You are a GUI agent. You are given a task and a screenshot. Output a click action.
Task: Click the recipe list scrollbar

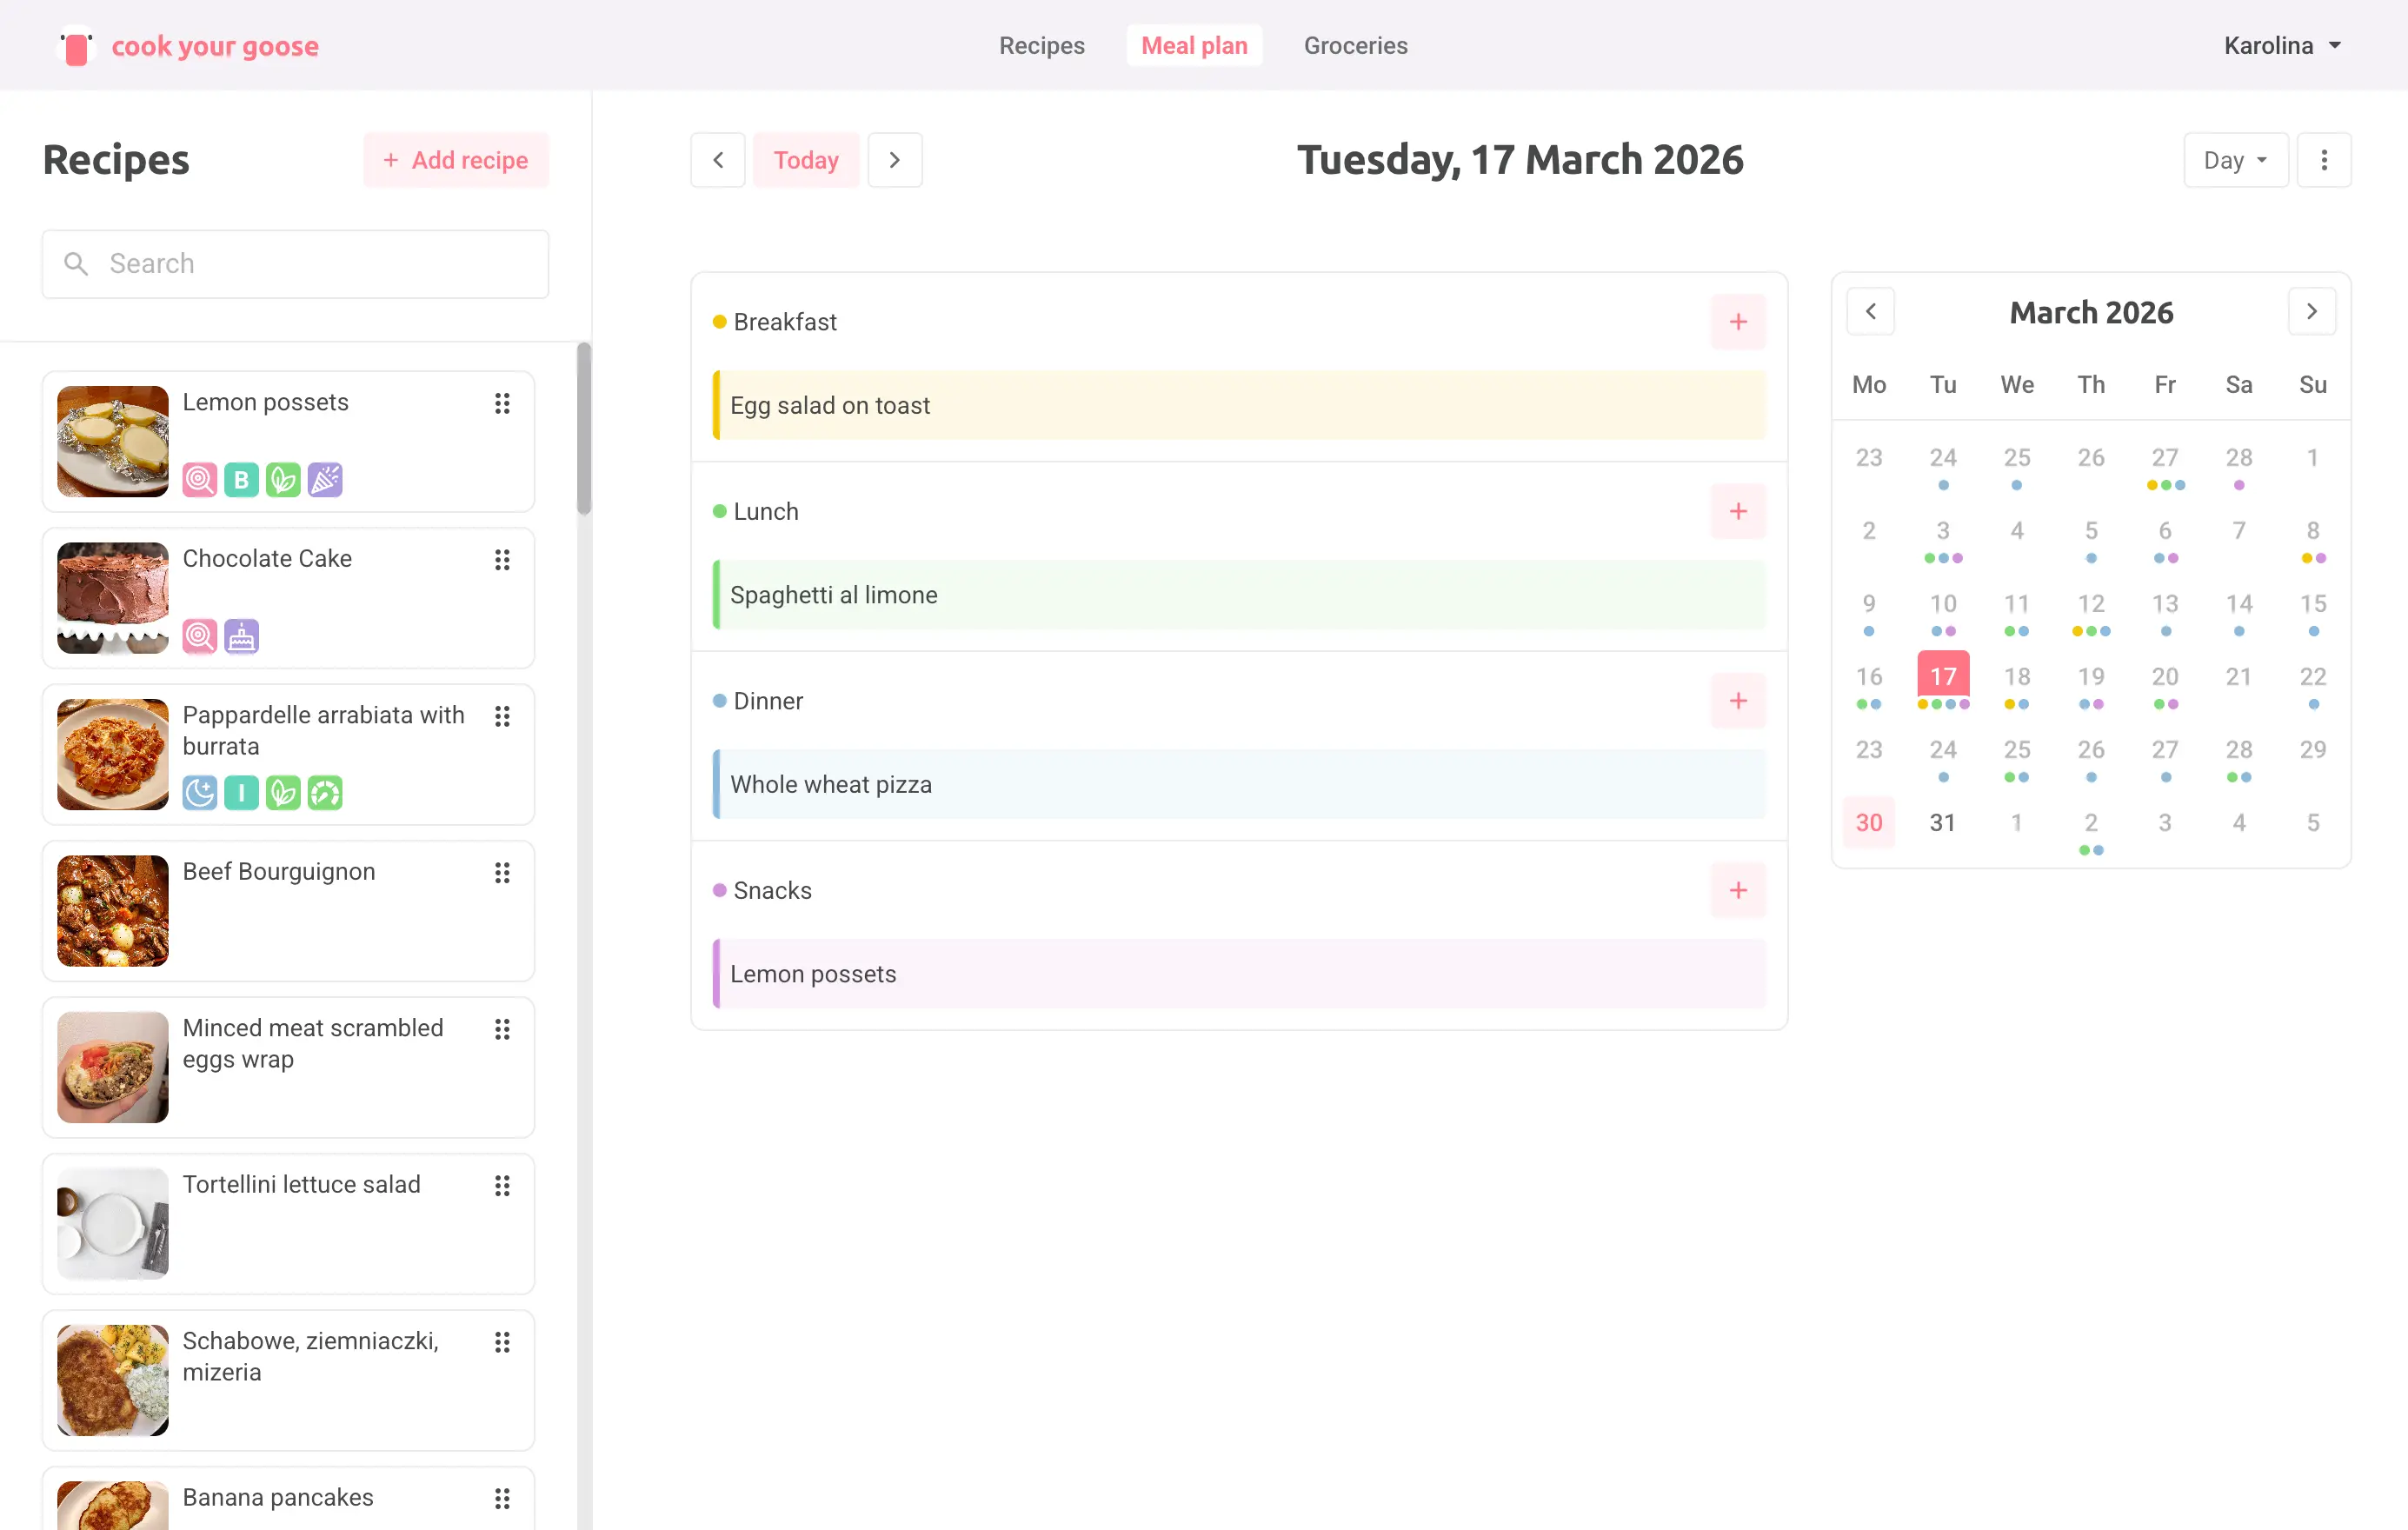[584, 428]
